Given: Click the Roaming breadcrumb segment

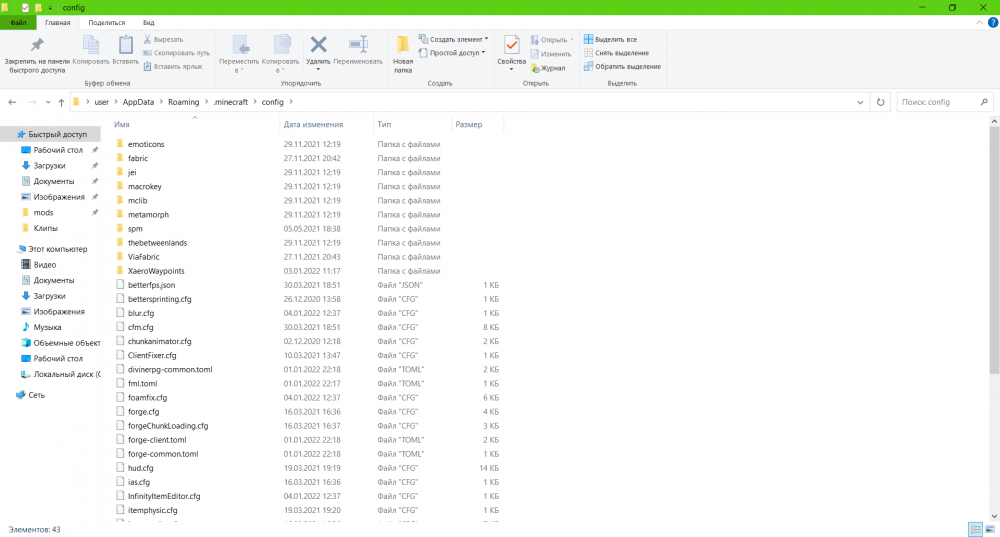Looking at the screenshot, I should [184, 102].
